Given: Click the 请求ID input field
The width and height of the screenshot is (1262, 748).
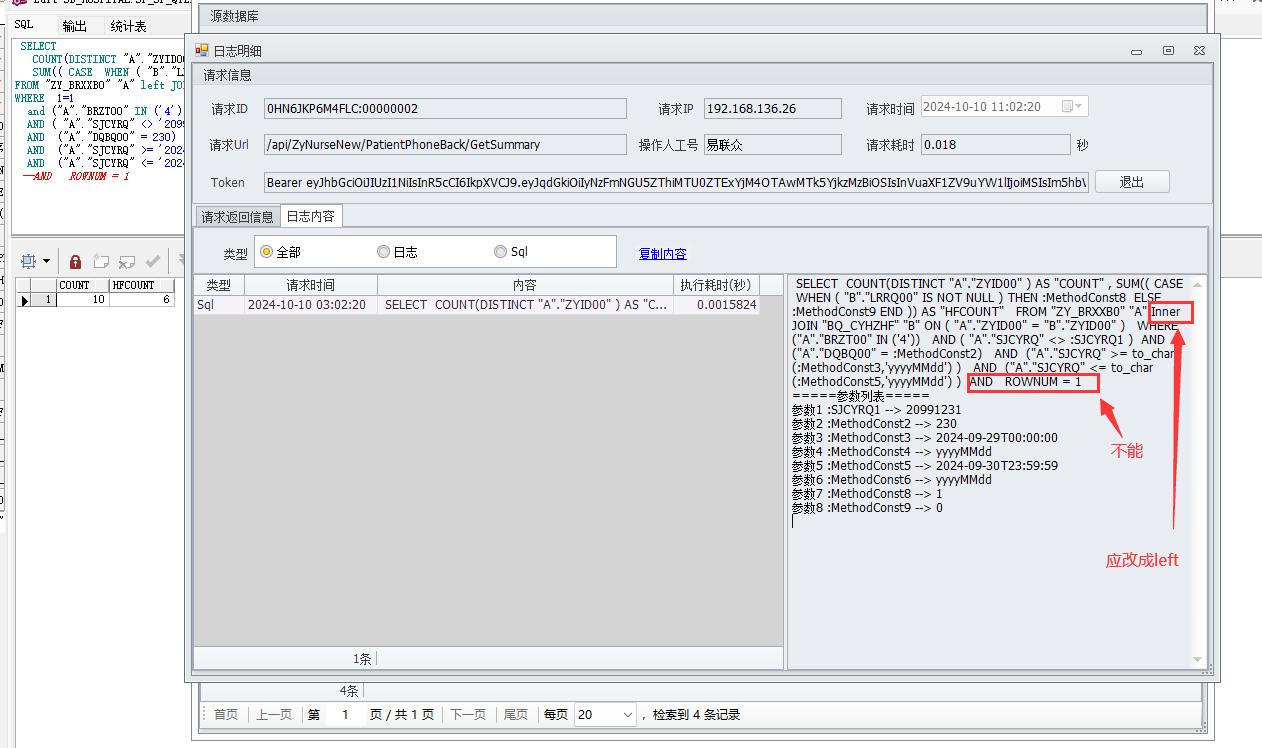Looking at the screenshot, I should [x=445, y=108].
